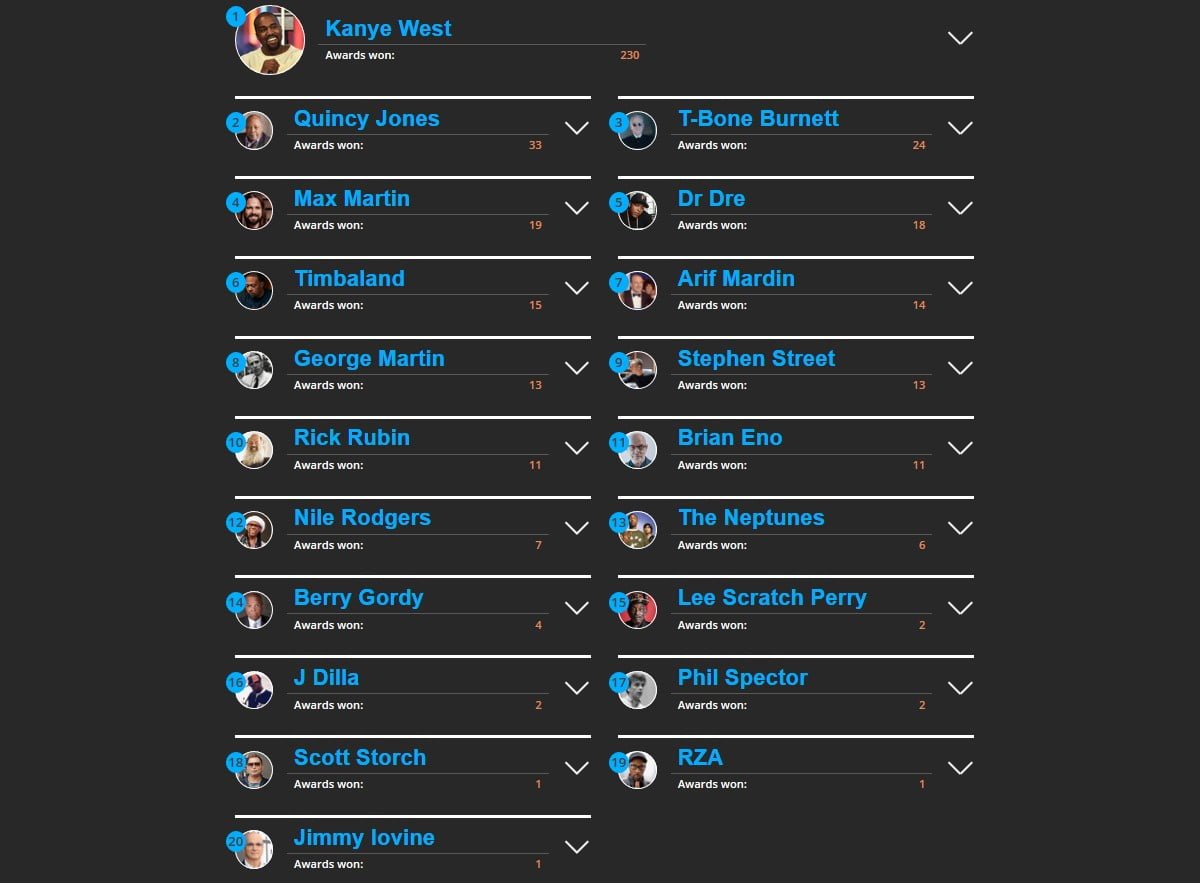Open the chevron next to Jimmy Iovine
This screenshot has width=1200, height=883.
[576, 847]
